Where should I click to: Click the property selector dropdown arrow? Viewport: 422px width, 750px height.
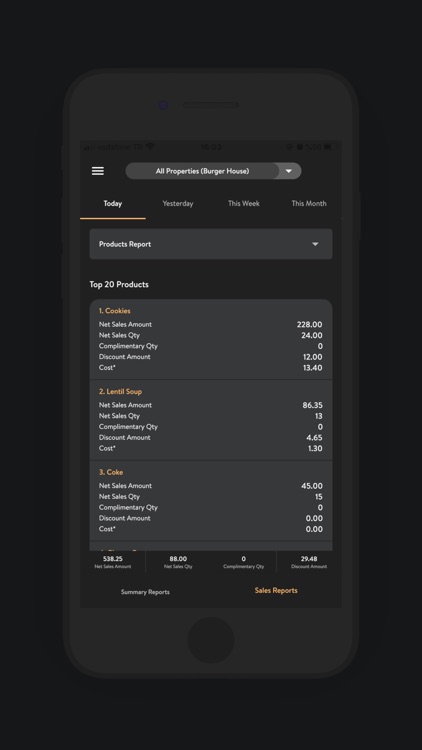(289, 171)
